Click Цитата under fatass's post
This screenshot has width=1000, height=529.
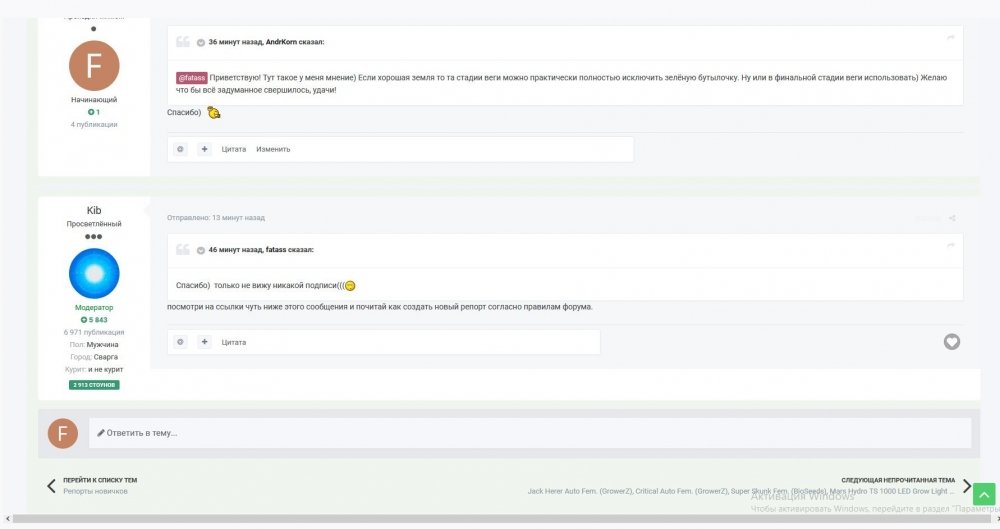pos(233,149)
